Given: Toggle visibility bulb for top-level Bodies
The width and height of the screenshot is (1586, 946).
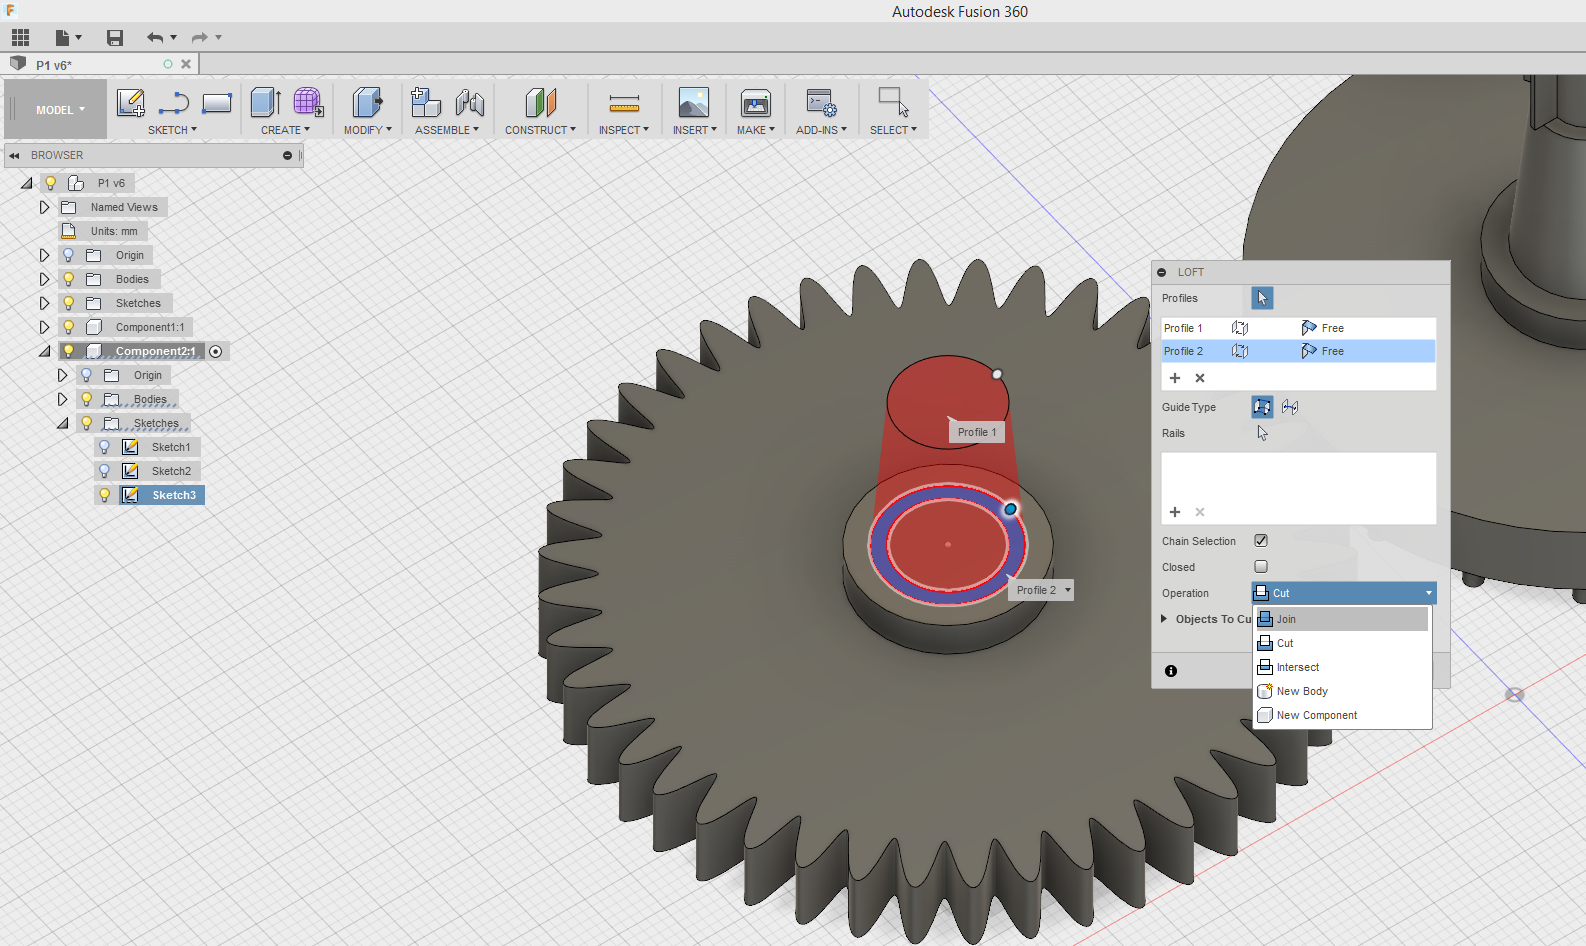Looking at the screenshot, I should (68, 279).
